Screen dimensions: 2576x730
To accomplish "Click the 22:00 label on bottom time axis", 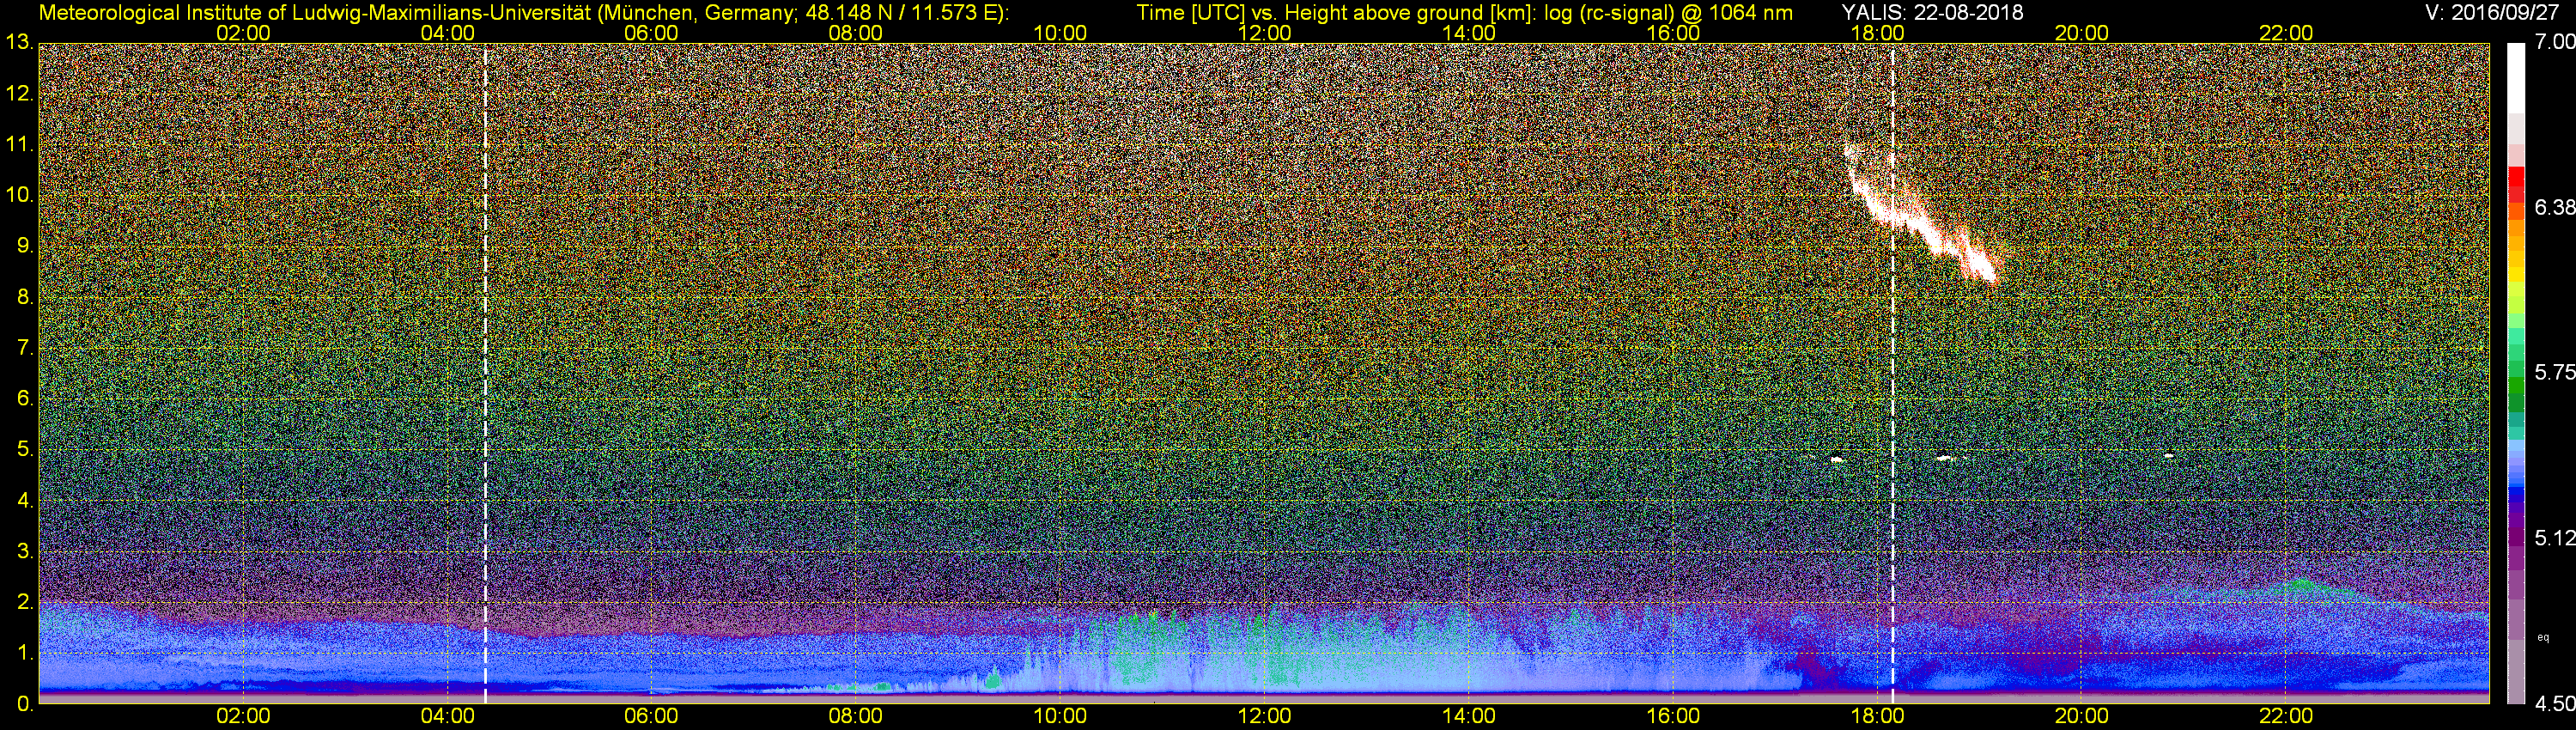I will (x=2286, y=716).
